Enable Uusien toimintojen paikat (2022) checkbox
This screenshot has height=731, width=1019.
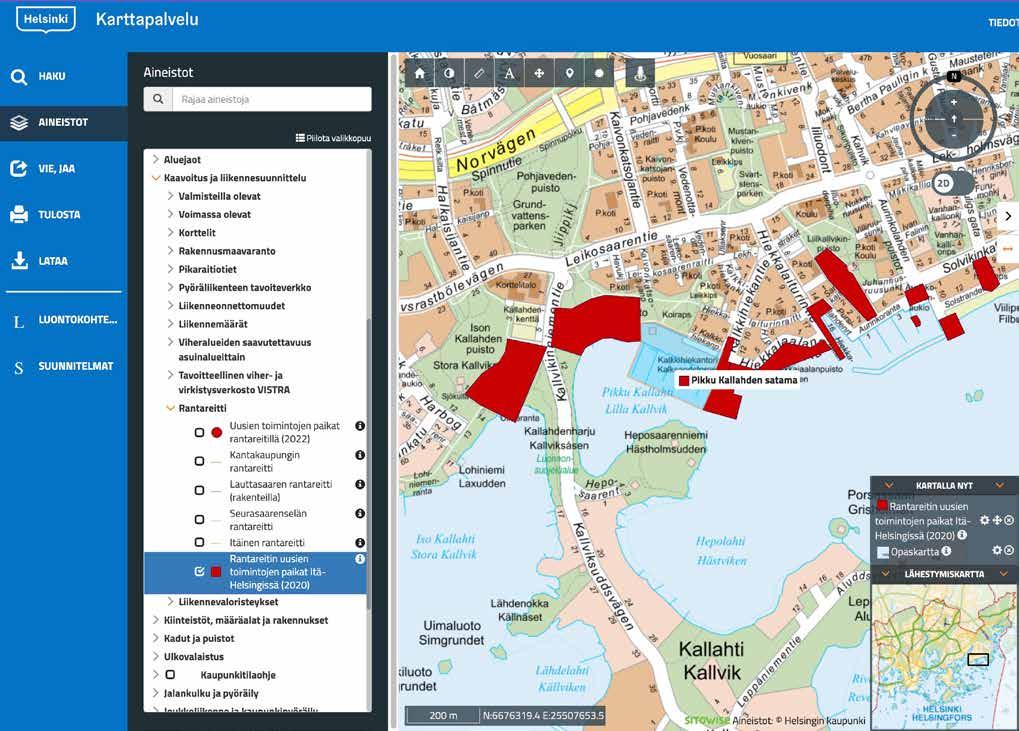tap(200, 432)
